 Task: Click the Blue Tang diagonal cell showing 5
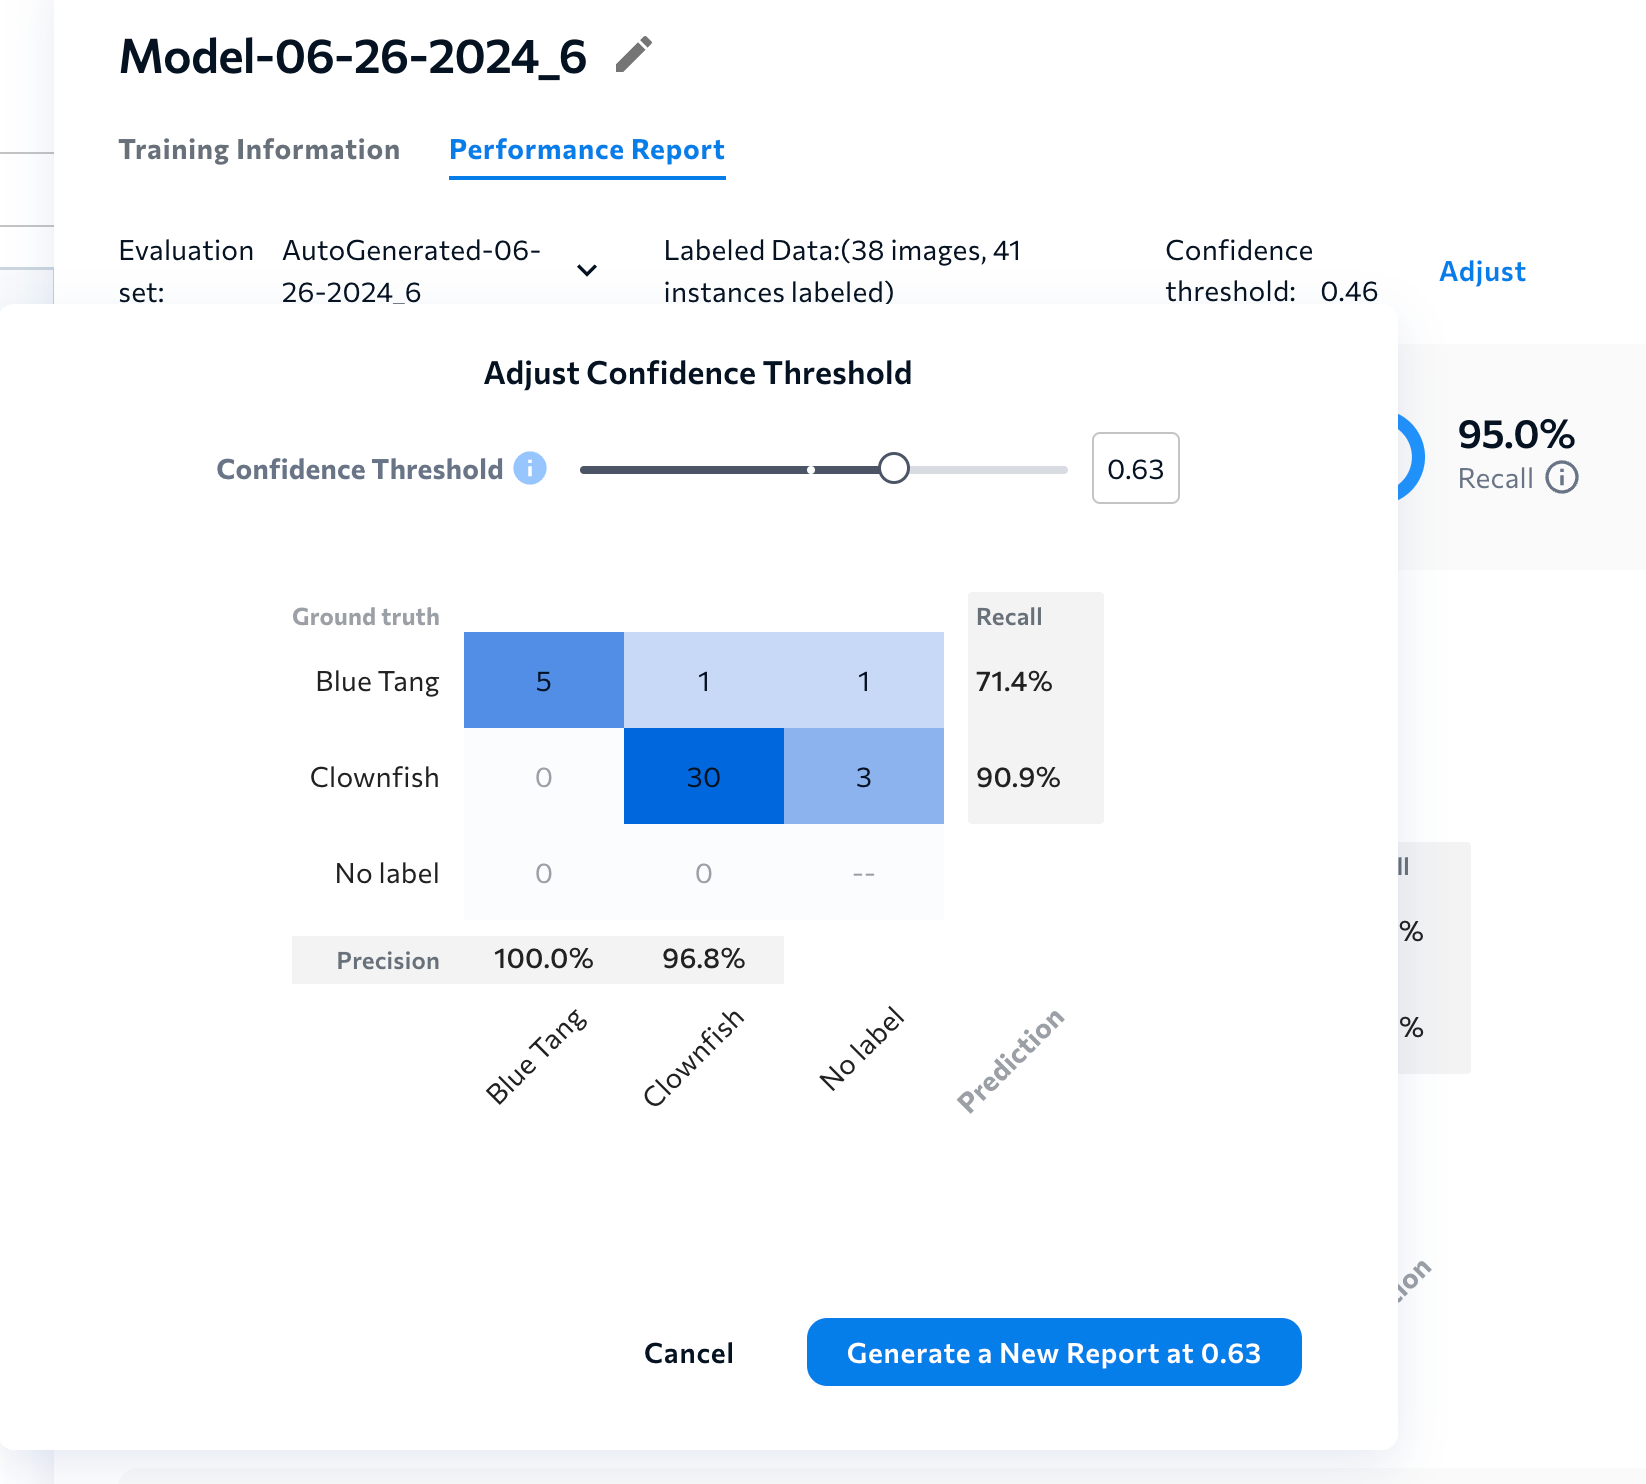click(x=543, y=680)
